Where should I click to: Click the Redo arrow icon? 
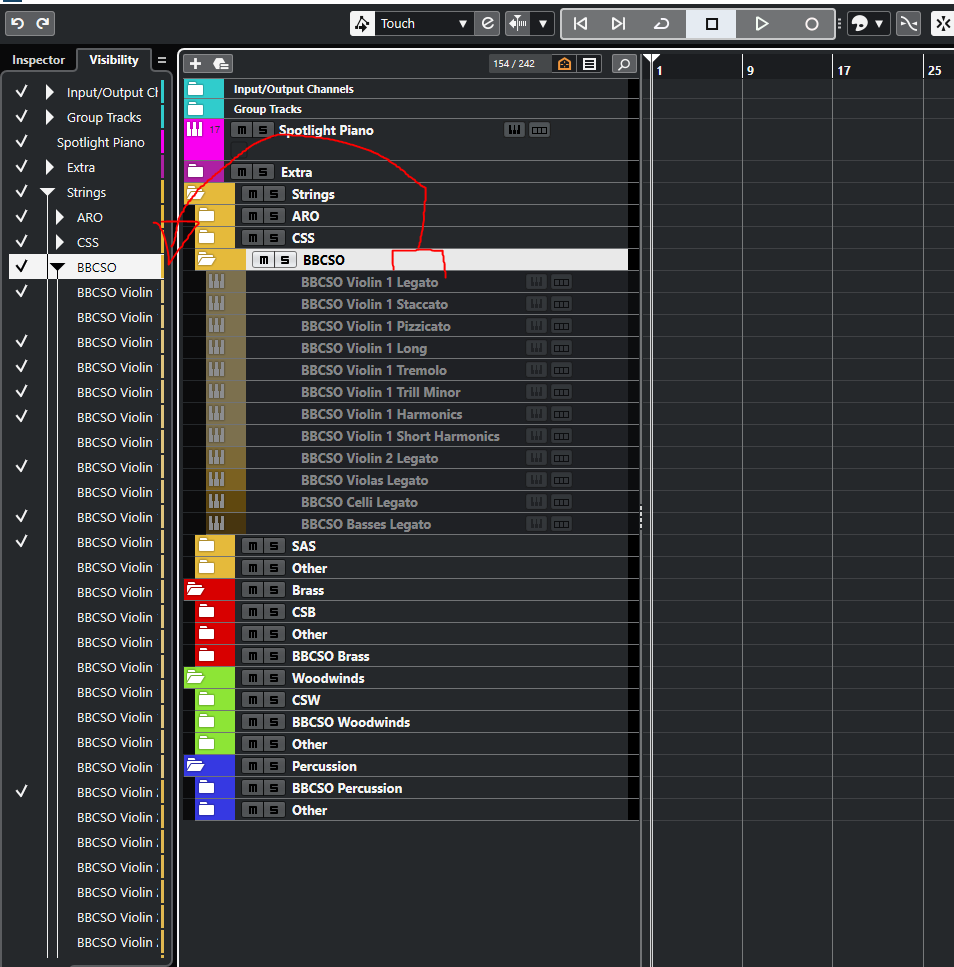[x=43, y=23]
